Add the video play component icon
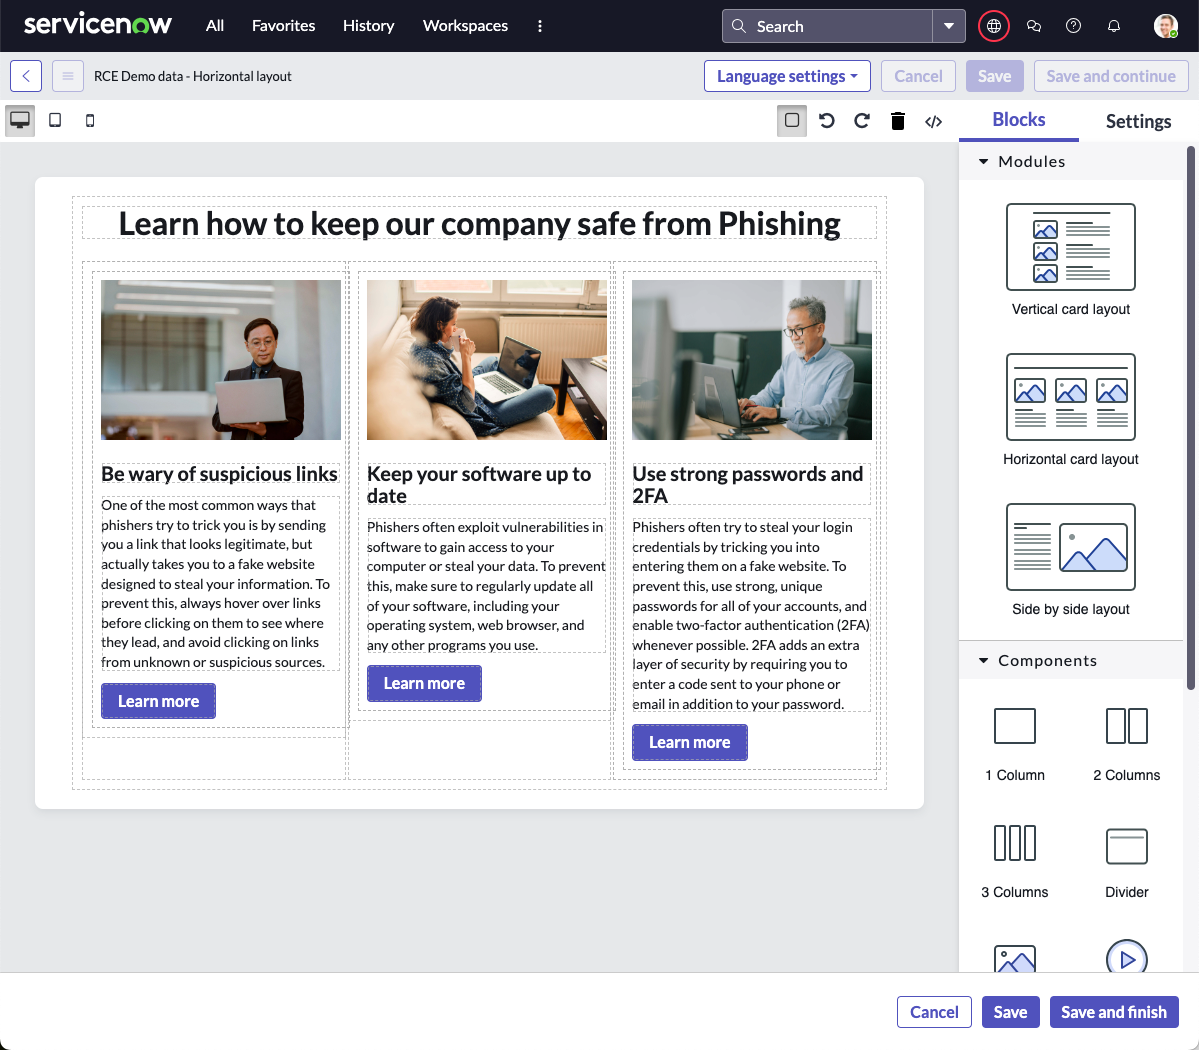This screenshot has width=1199, height=1050. point(1126,957)
